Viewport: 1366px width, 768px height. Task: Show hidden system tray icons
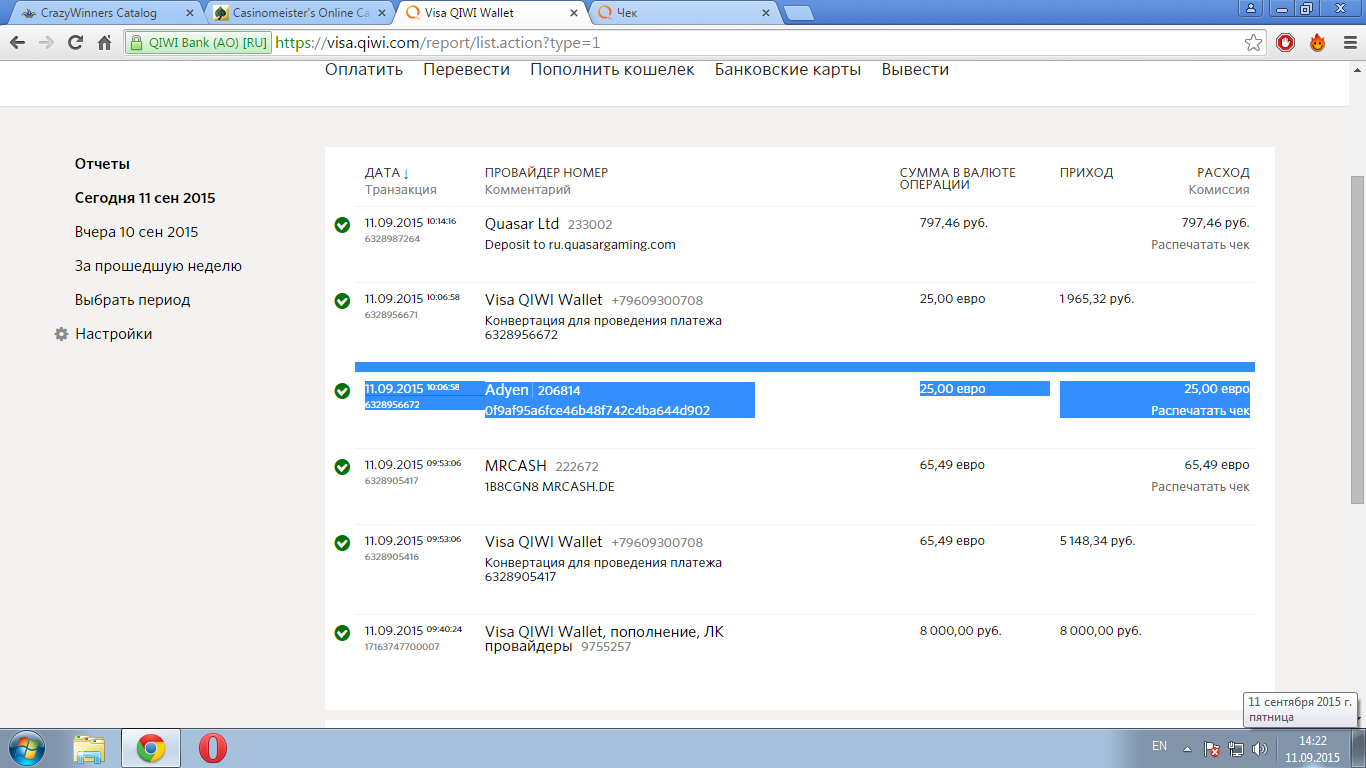[1187, 748]
